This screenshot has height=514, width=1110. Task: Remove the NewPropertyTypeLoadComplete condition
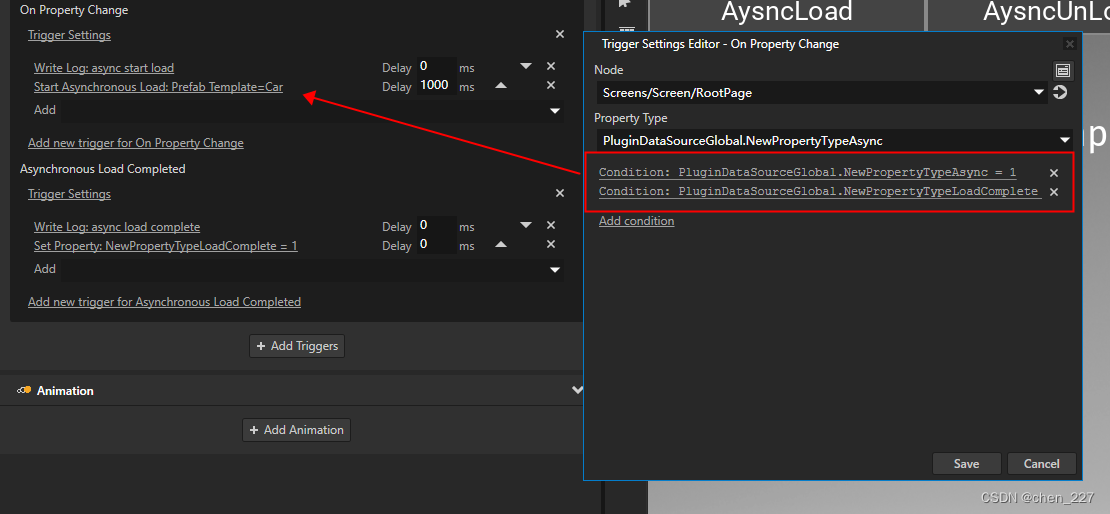click(x=1053, y=192)
